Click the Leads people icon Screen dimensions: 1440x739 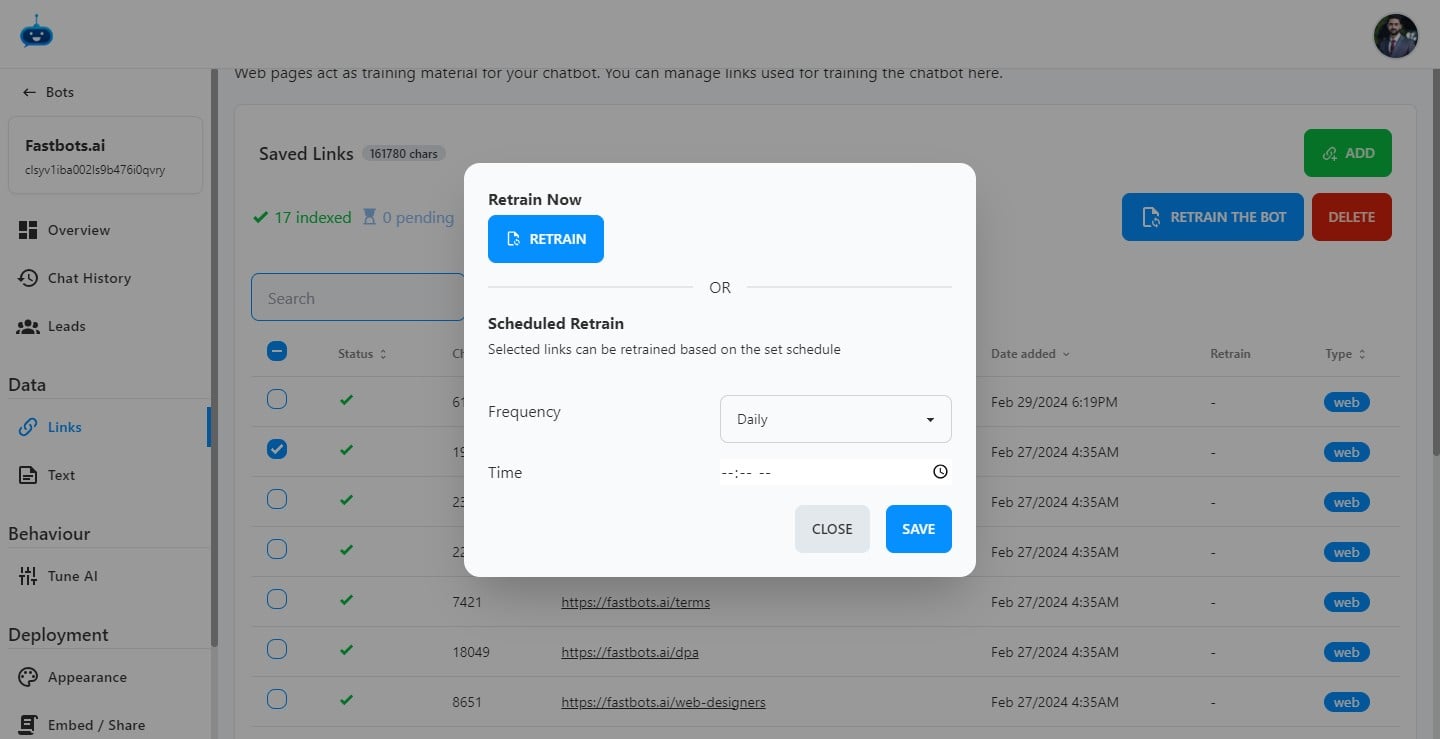click(x=29, y=325)
